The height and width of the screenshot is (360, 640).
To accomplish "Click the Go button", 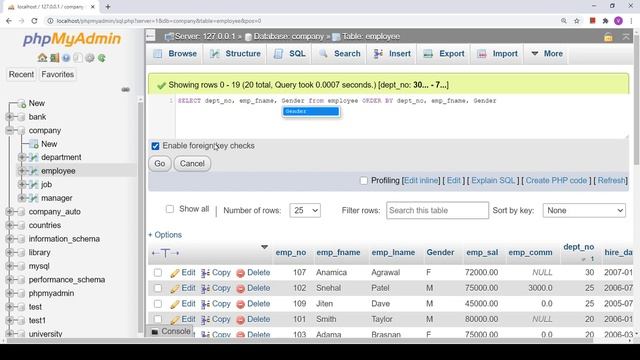I will [x=160, y=164].
